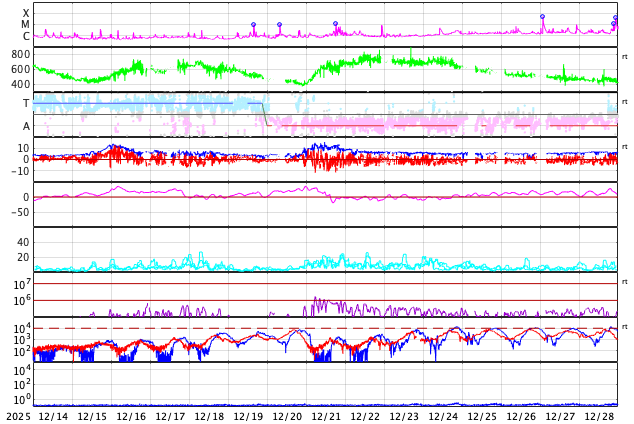The image size is (634, 424).
Task: Click the flare marker circle near 12/21
Action: [x=335, y=24]
